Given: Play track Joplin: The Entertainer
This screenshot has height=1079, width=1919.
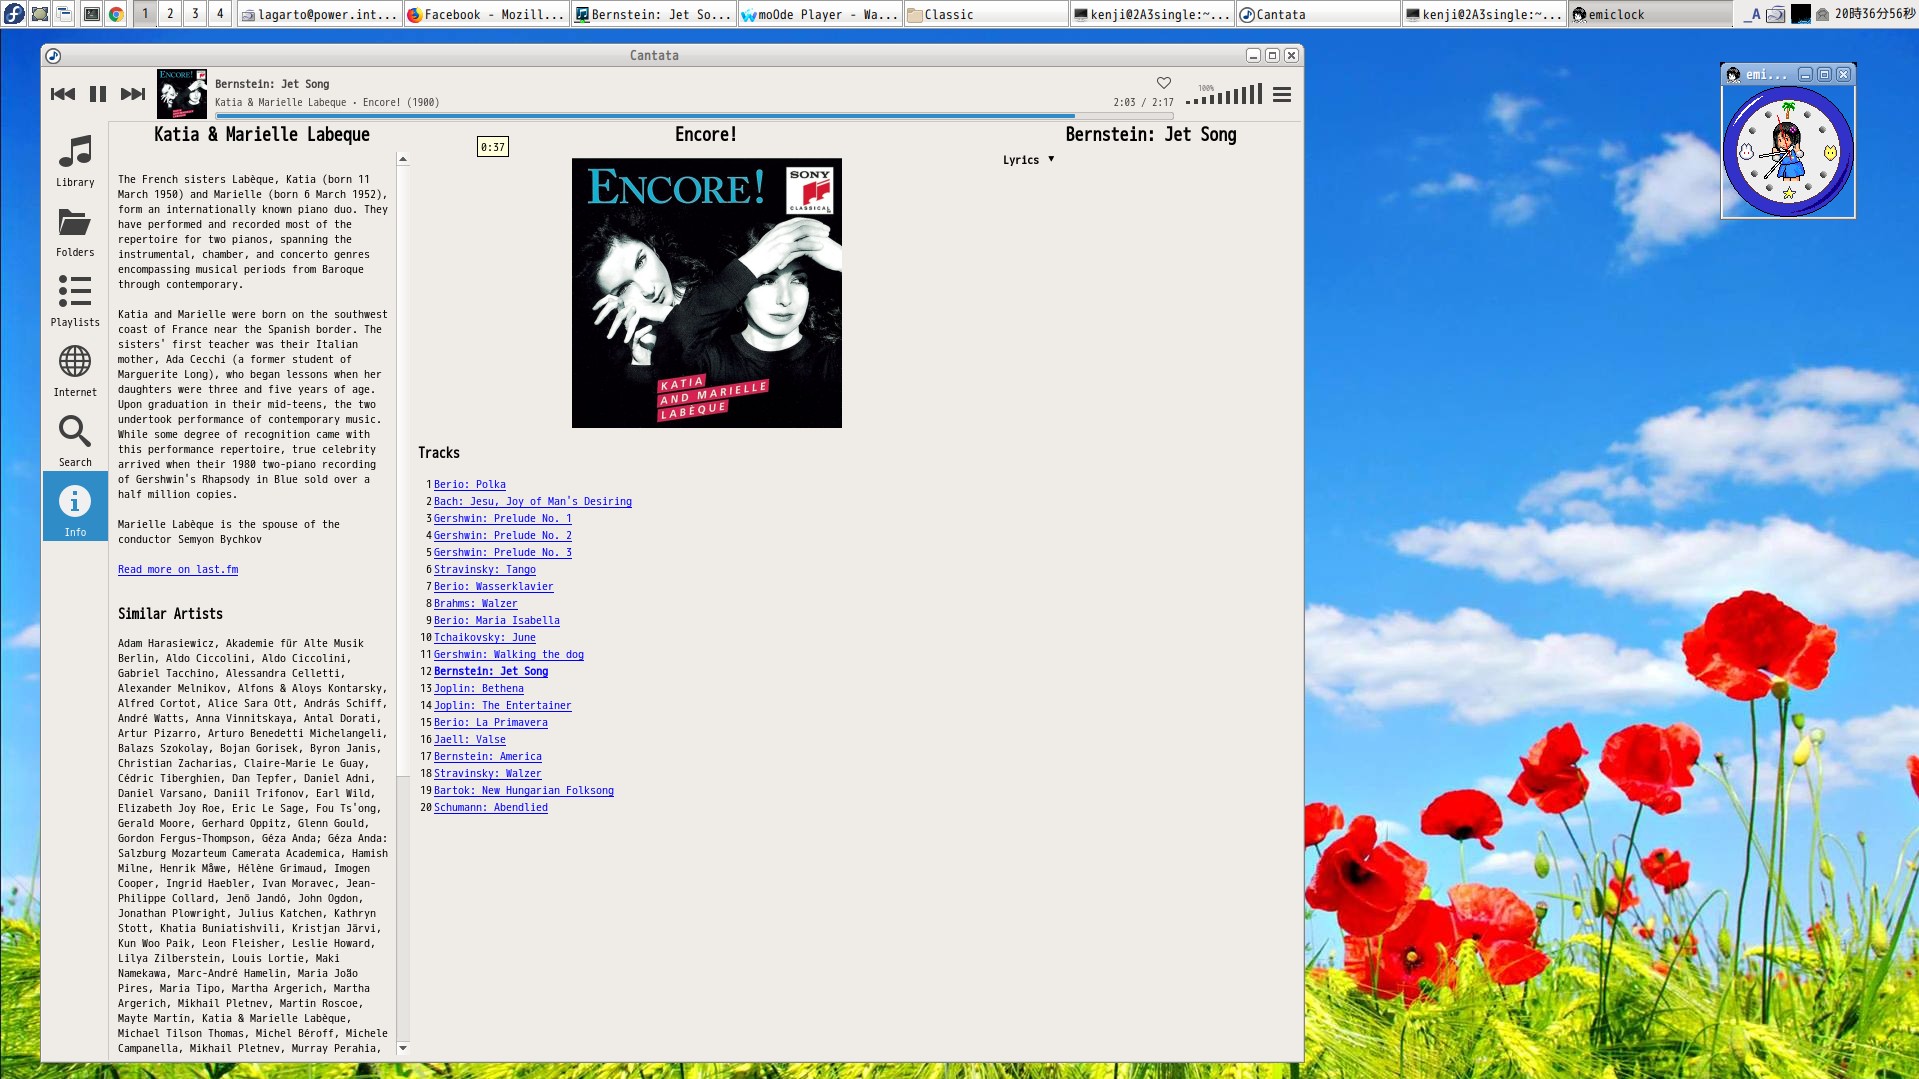Looking at the screenshot, I should 502,706.
